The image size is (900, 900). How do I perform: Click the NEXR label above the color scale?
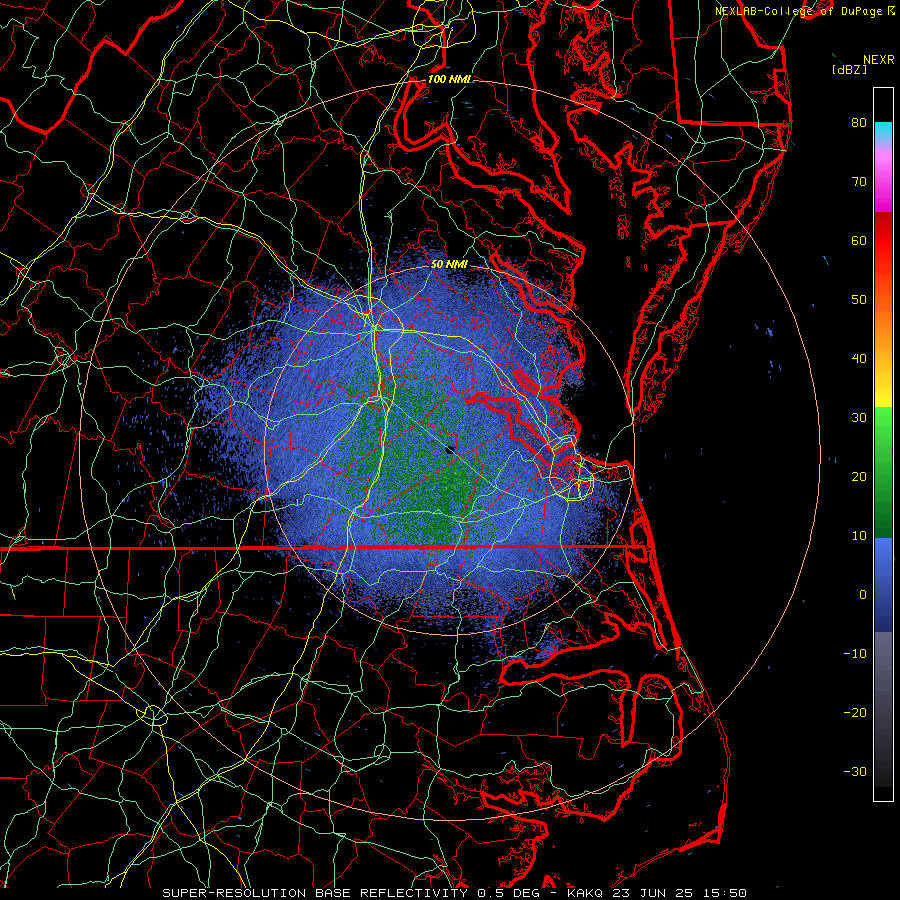tap(878, 60)
